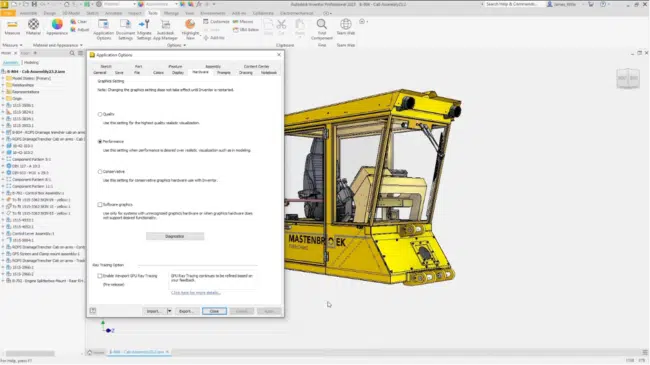The height and width of the screenshot is (365, 650).
Task: Click the ViewCube in the viewport
Action: pyautogui.click(x=628, y=78)
